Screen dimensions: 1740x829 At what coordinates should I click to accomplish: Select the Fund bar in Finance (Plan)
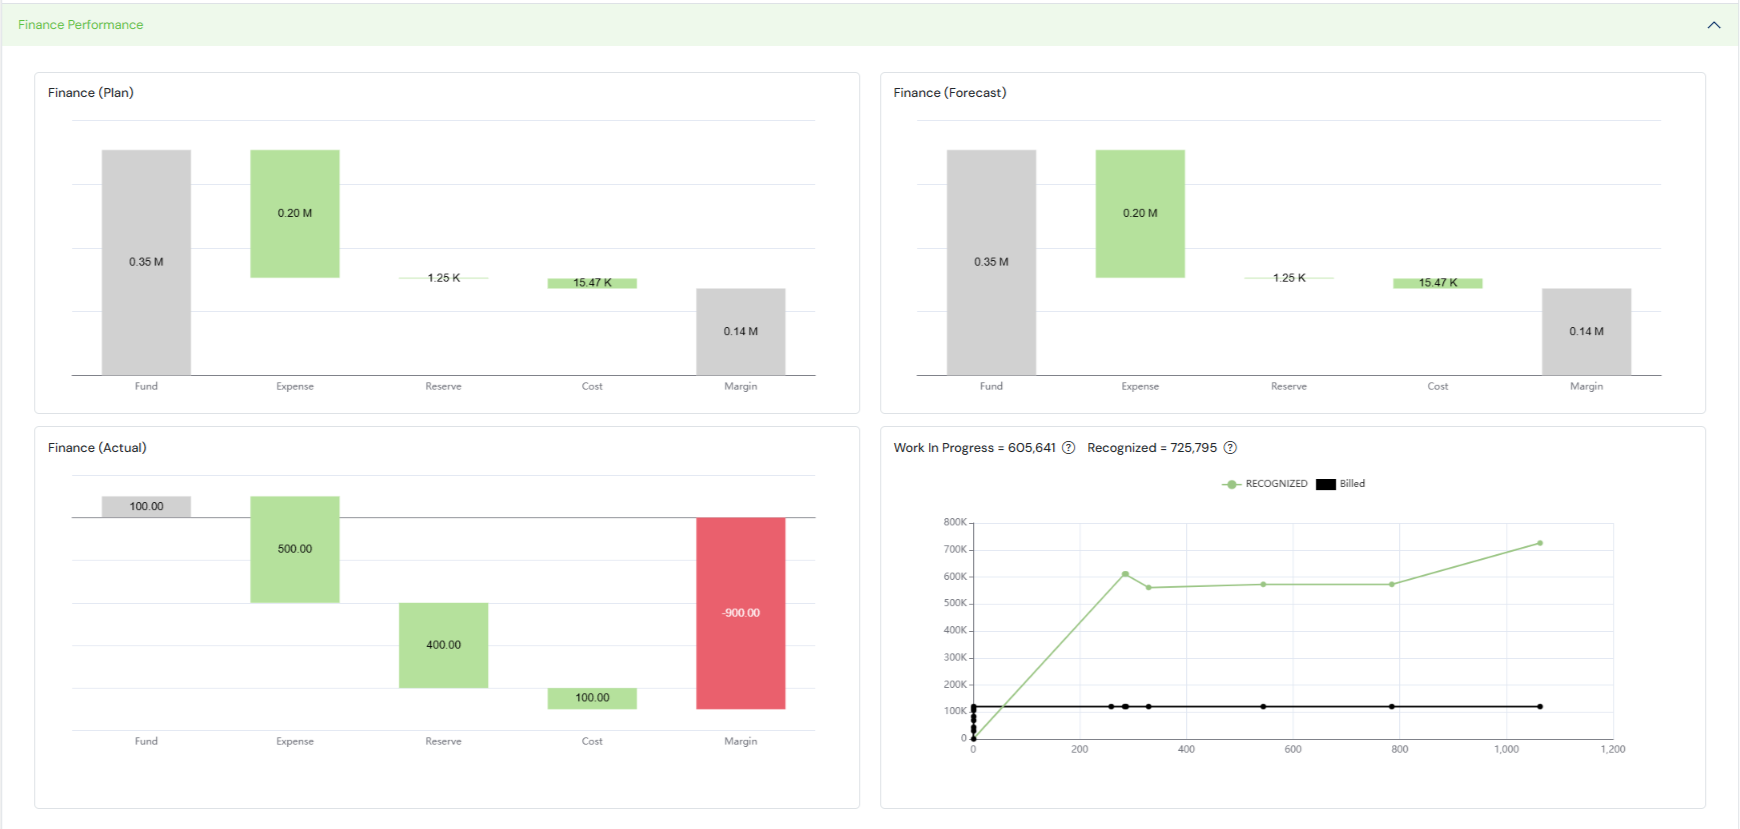point(146,262)
